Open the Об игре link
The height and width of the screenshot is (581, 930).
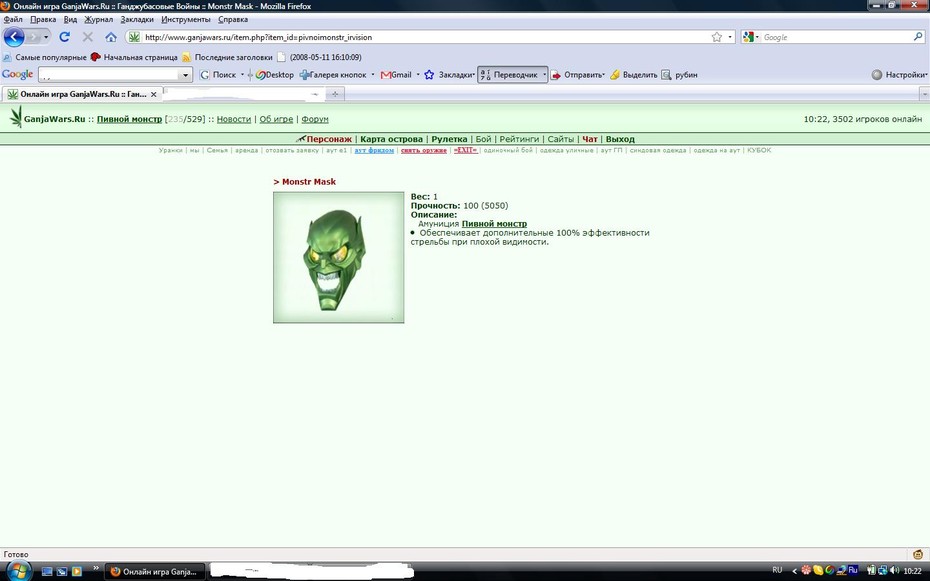276,119
